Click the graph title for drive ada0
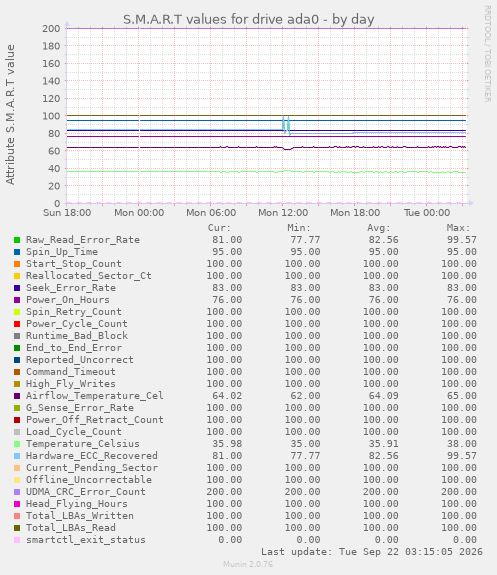 pos(248,19)
